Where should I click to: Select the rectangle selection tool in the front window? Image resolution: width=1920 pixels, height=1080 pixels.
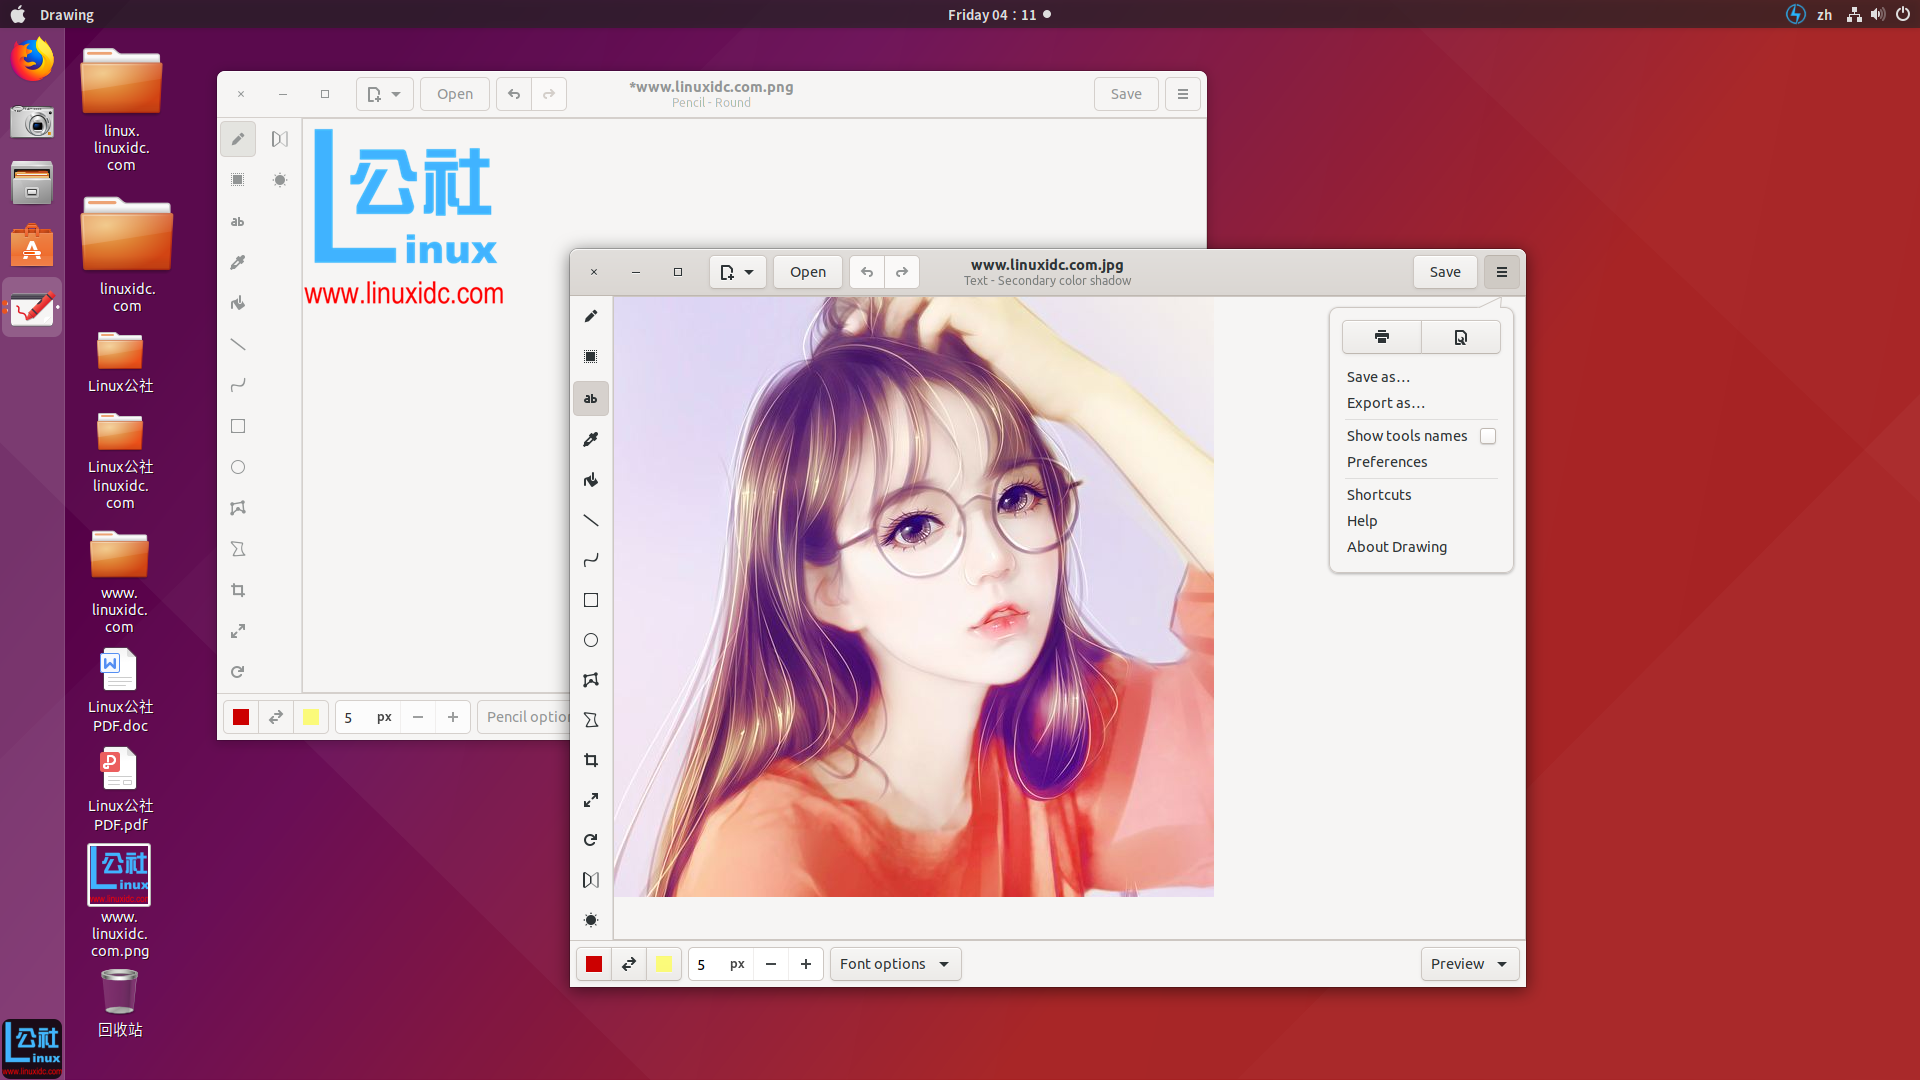click(x=591, y=357)
